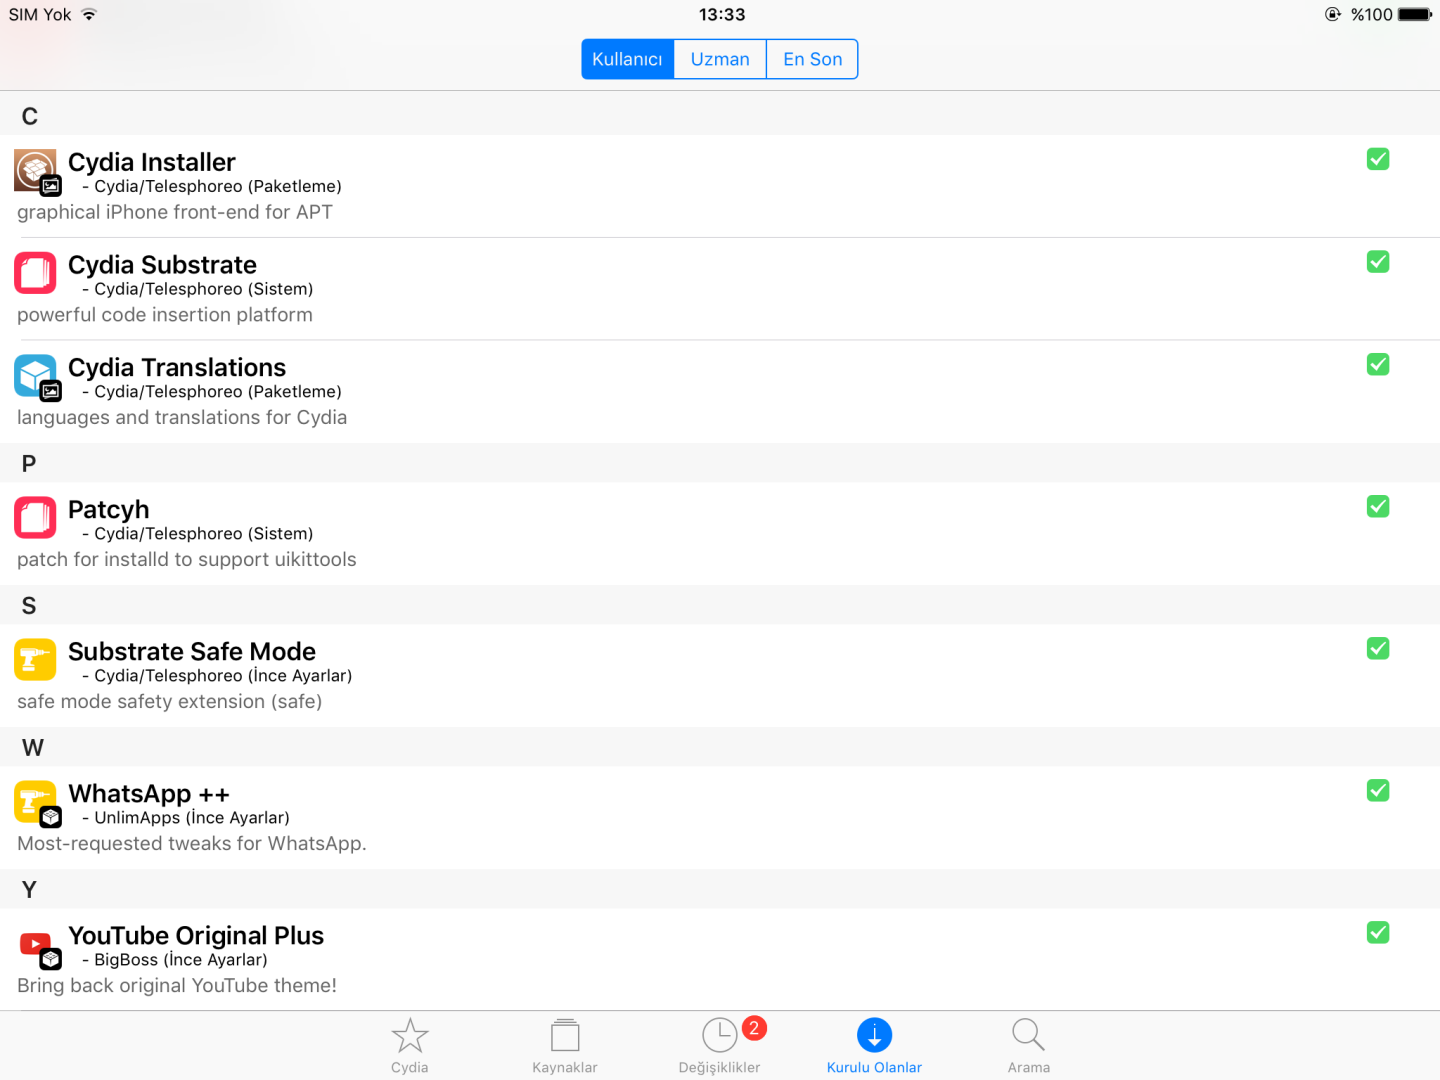The image size is (1440, 1080).
Task: Tap the Patcyh red package icon
Action: (x=35, y=518)
